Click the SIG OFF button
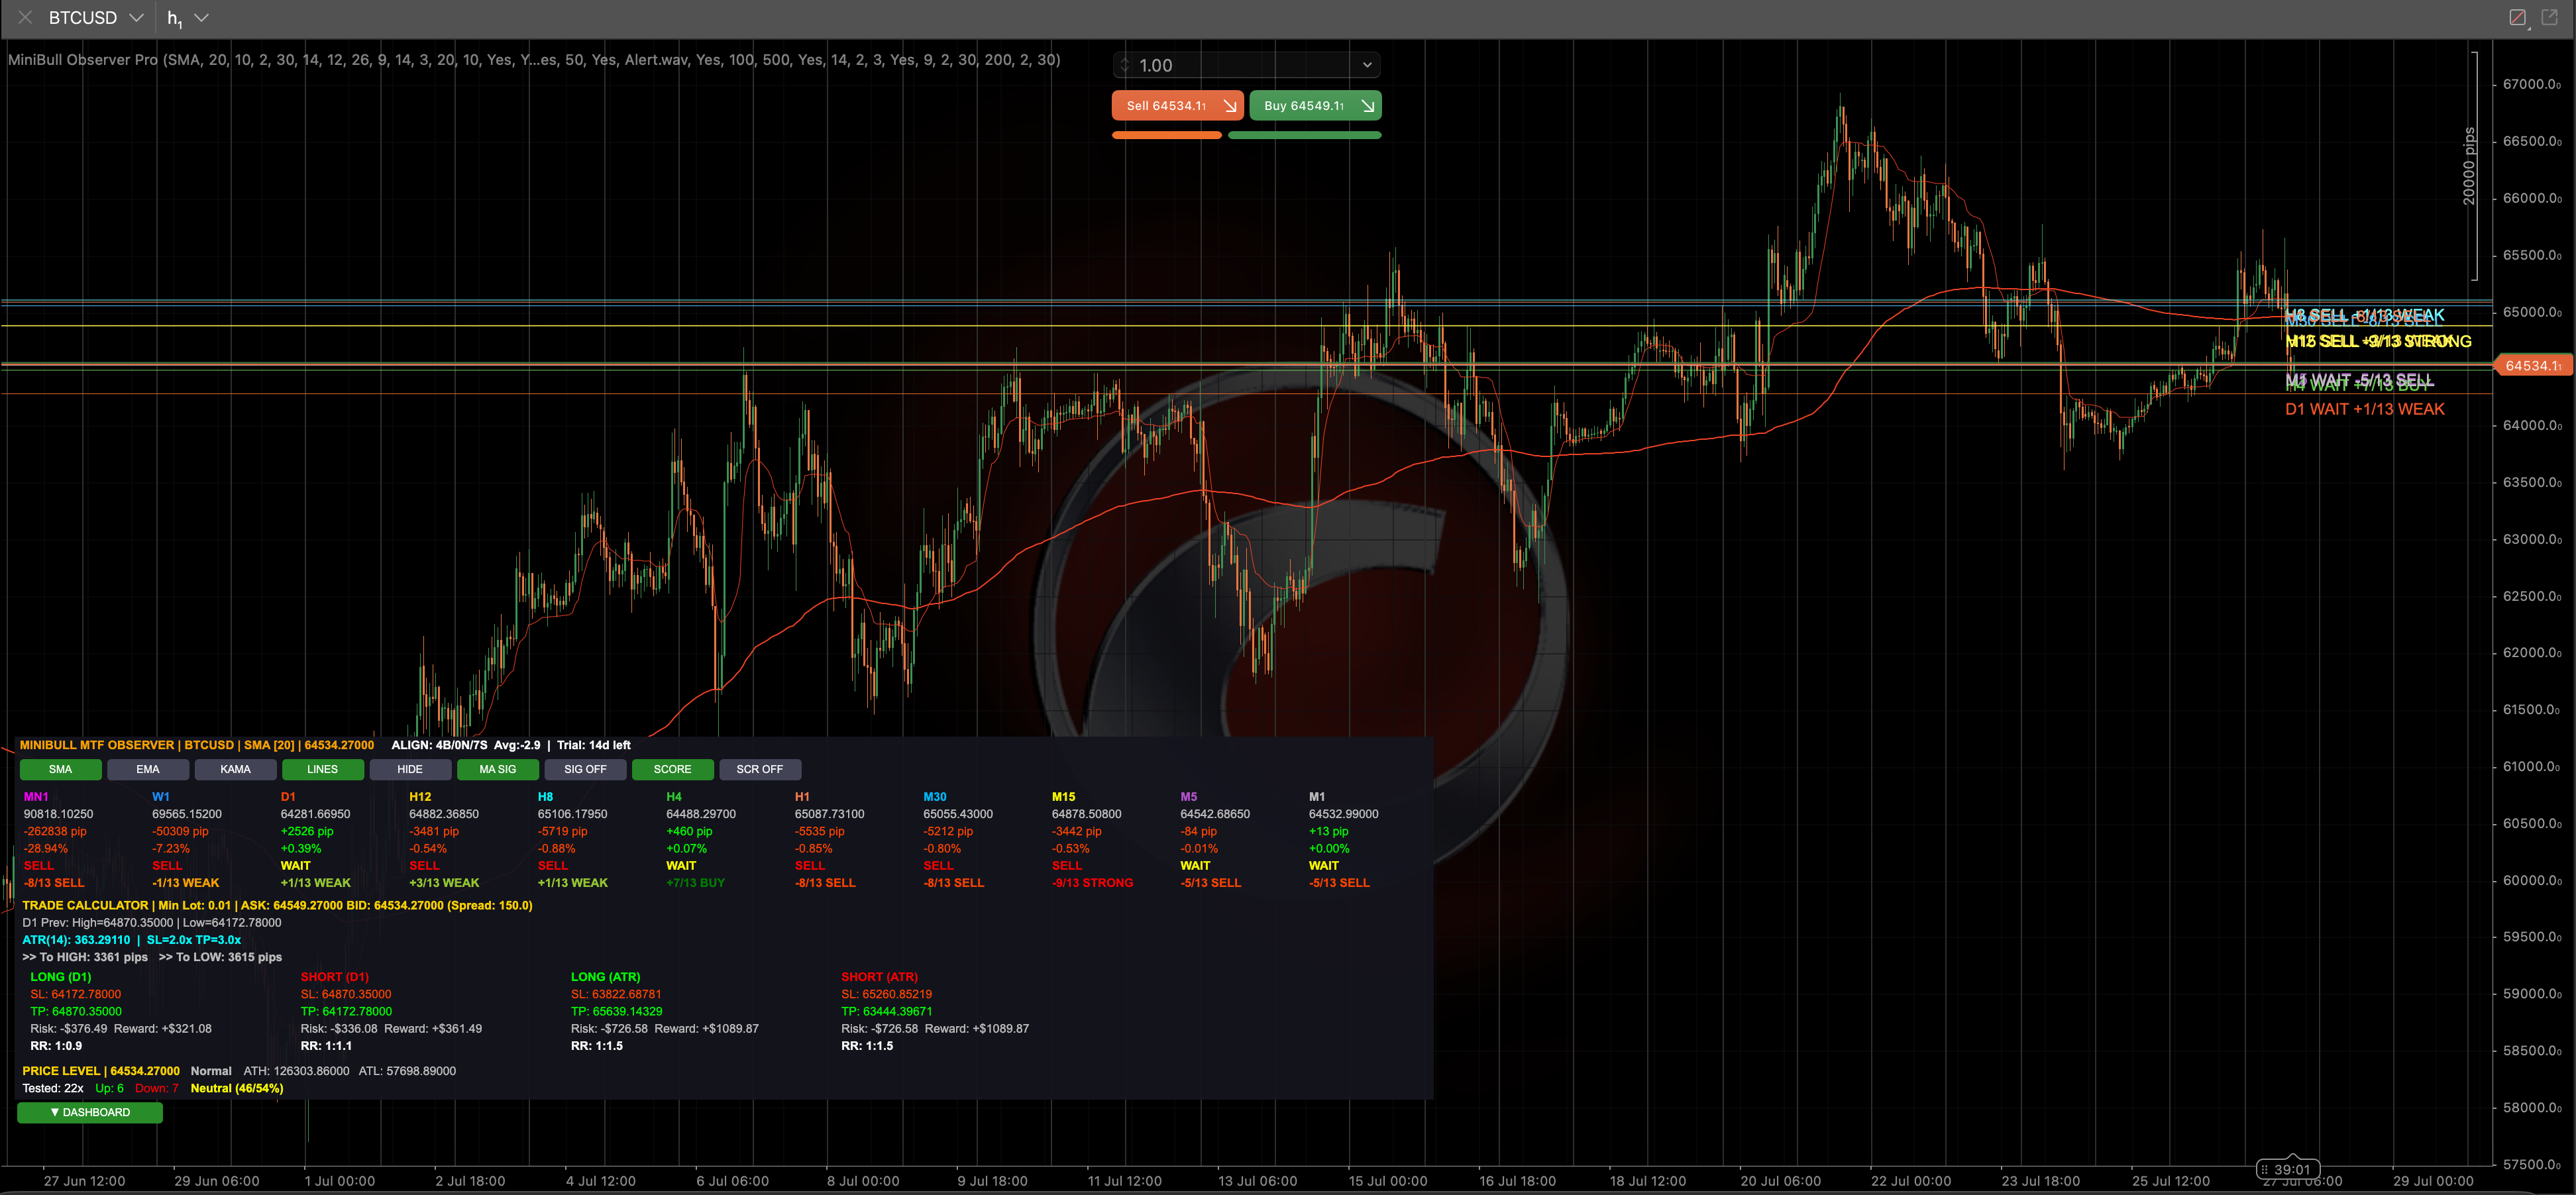The width and height of the screenshot is (2576, 1195). point(585,769)
